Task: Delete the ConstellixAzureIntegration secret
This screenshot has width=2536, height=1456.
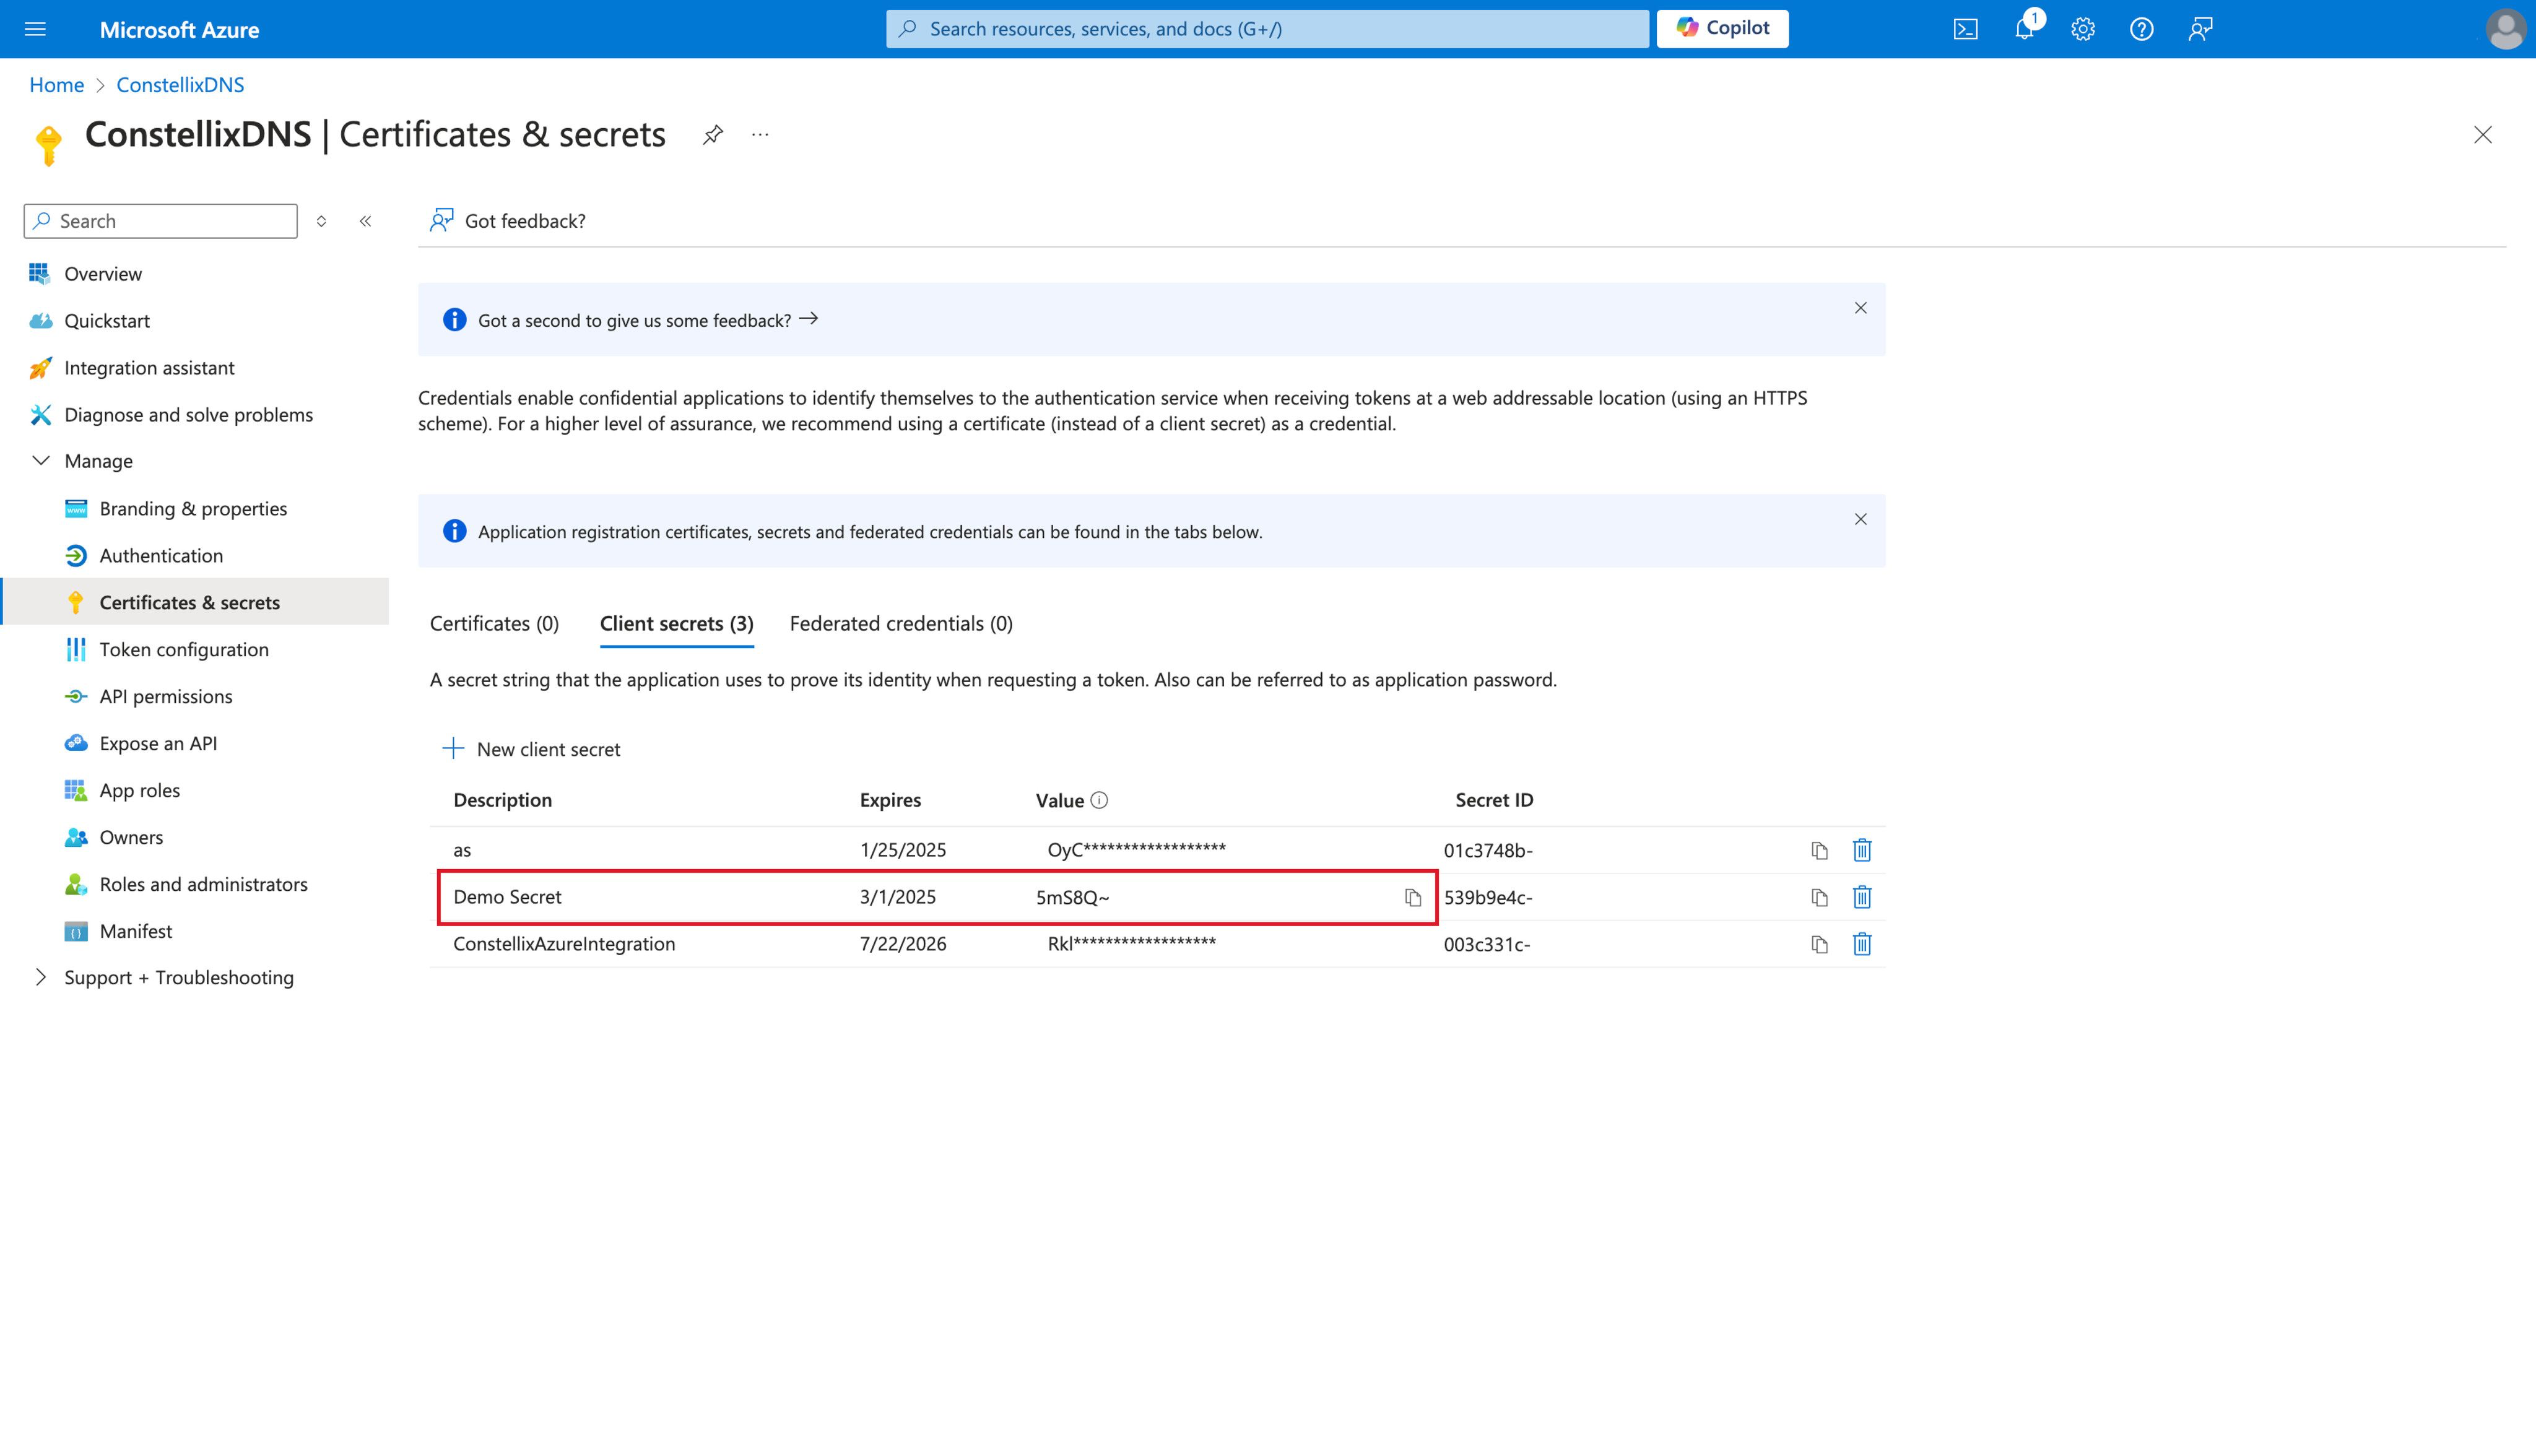Action: (1861, 944)
